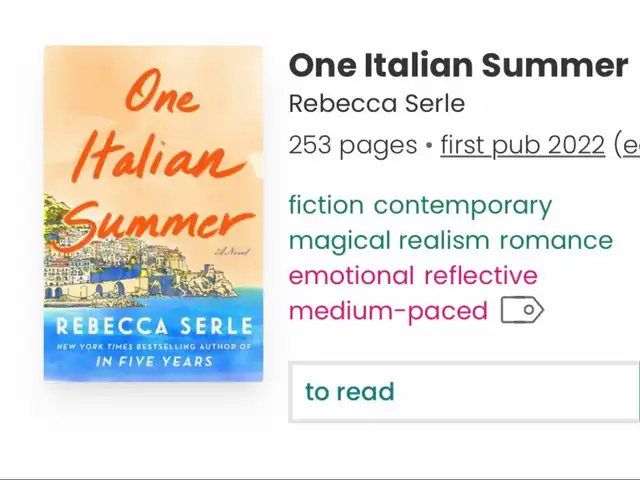
Task: Select the 'emotional' mood tag
Action: click(351, 276)
